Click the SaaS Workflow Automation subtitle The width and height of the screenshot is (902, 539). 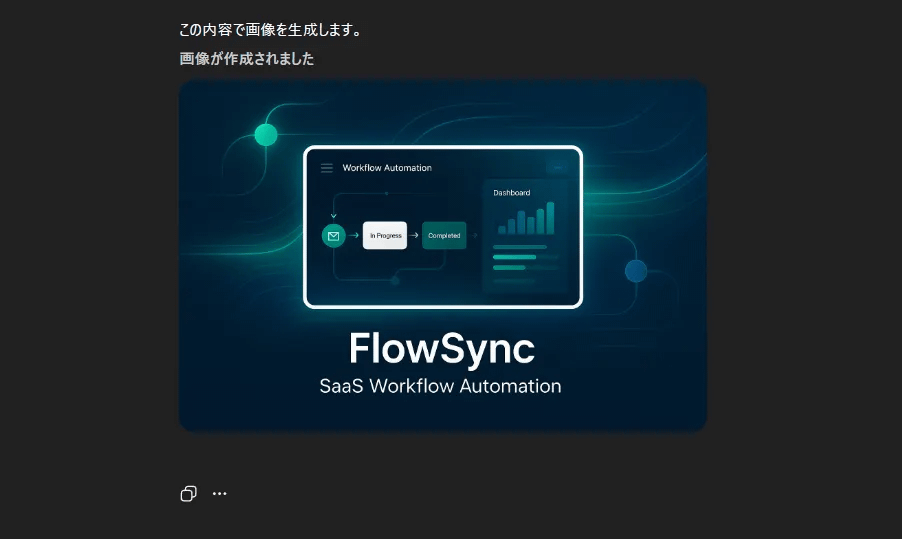point(440,386)
